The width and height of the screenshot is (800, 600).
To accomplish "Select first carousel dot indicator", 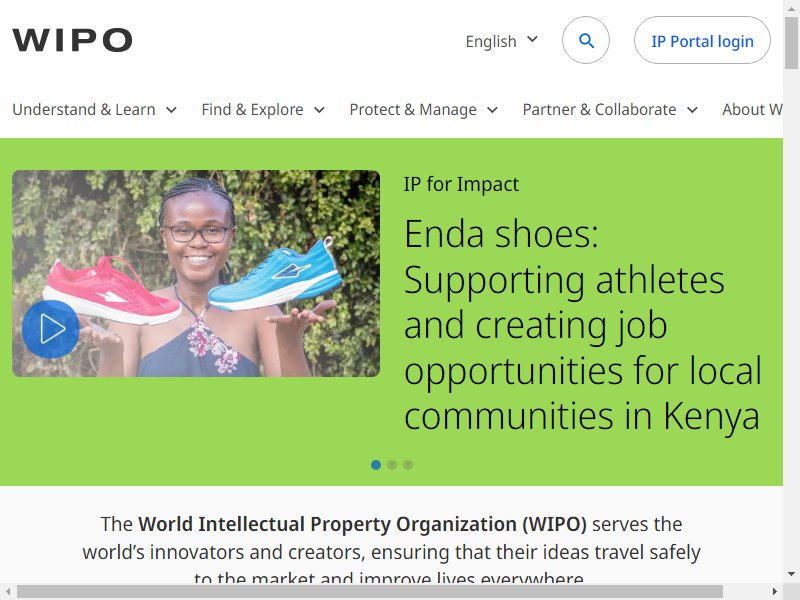I will [376, 465].
